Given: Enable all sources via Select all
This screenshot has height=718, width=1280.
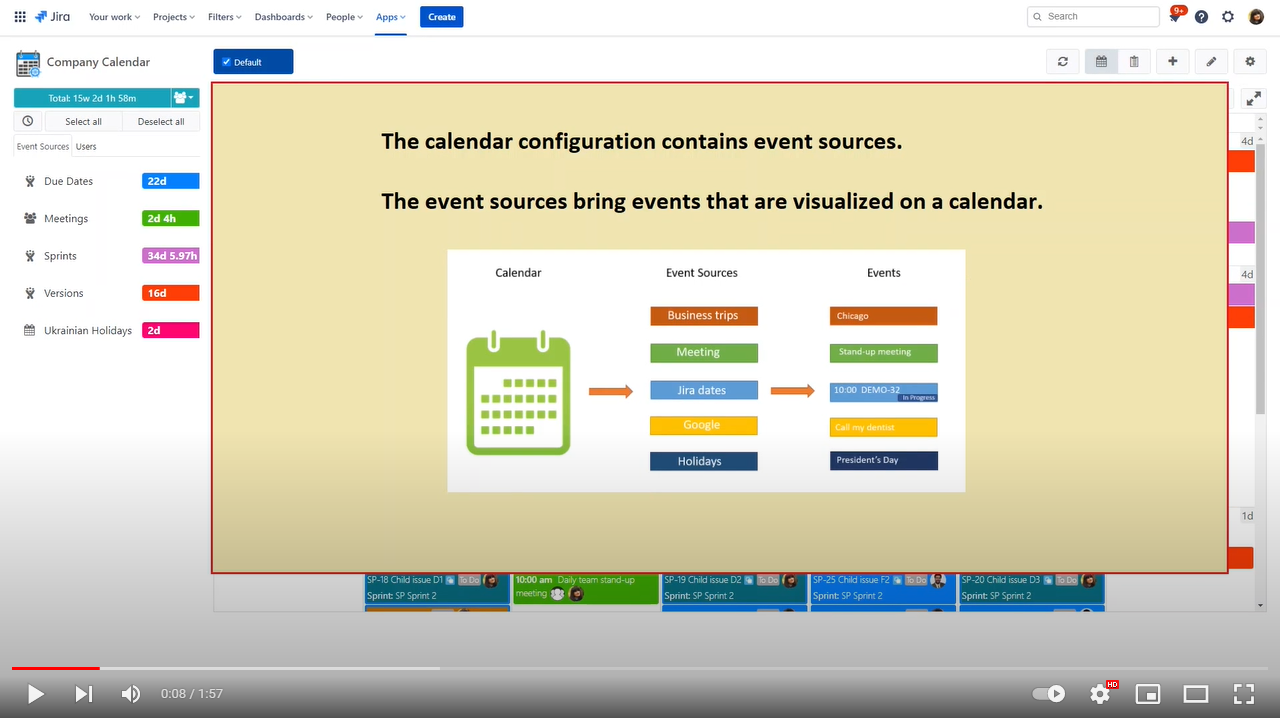Looking at the screenshot, I should click(x=84, y=120).
